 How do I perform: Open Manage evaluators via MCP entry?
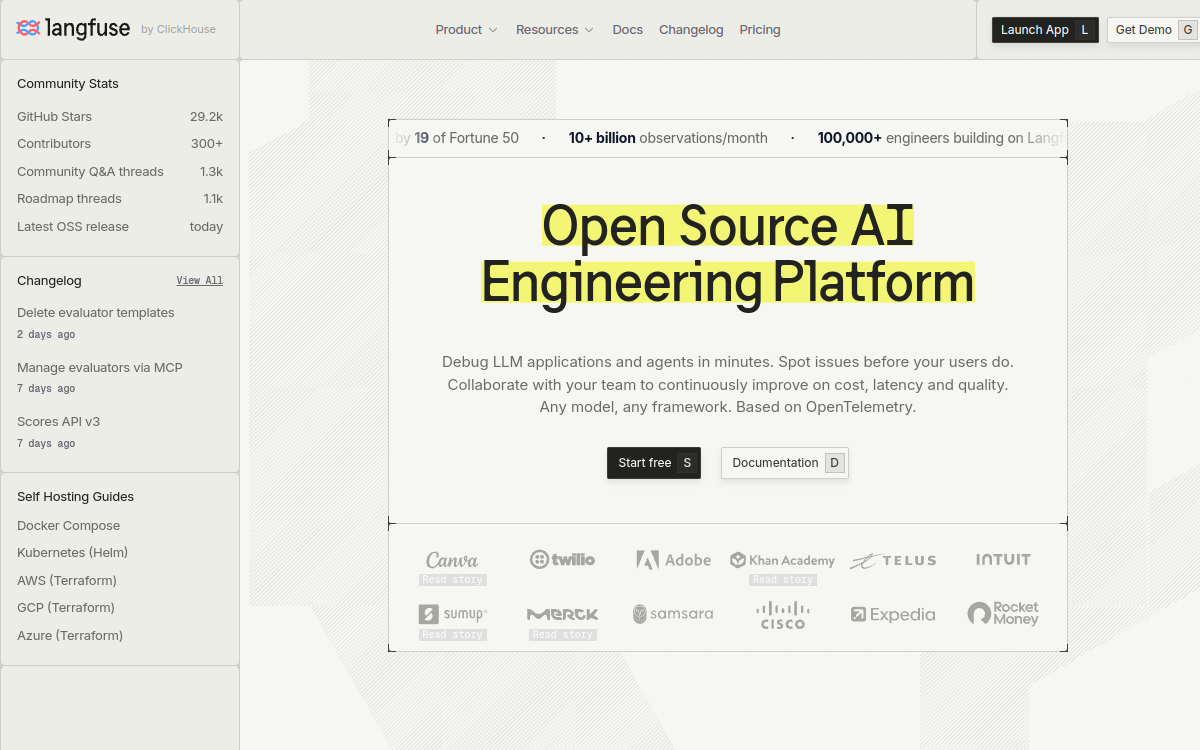pos(100,368)
